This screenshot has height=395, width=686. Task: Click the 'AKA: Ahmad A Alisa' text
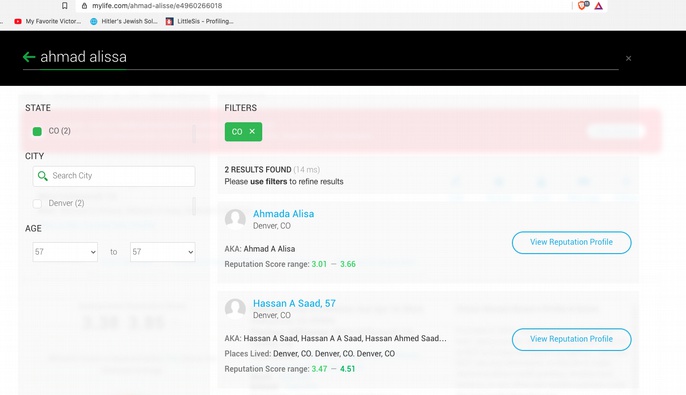(260, 249)
